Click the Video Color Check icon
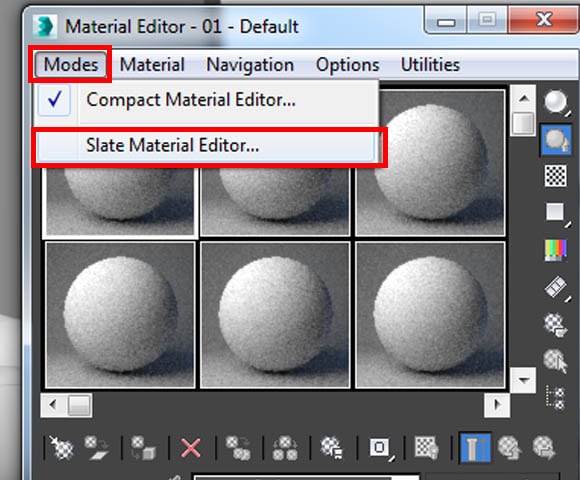The height and width of the screenshot is (480, 580). pos(556,250)
